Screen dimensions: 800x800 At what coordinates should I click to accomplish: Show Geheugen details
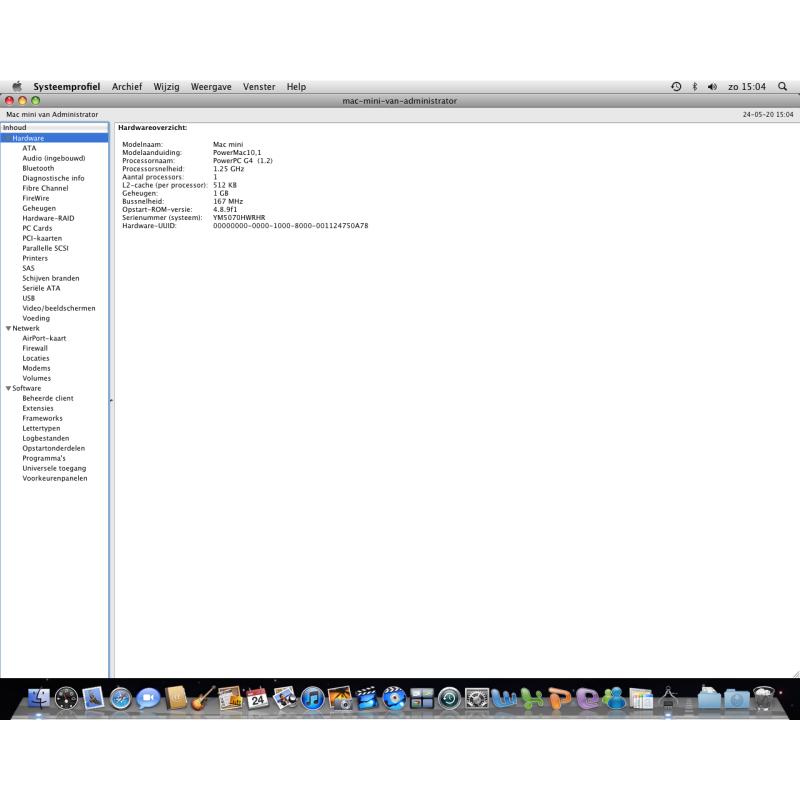(x=39, y=208)
